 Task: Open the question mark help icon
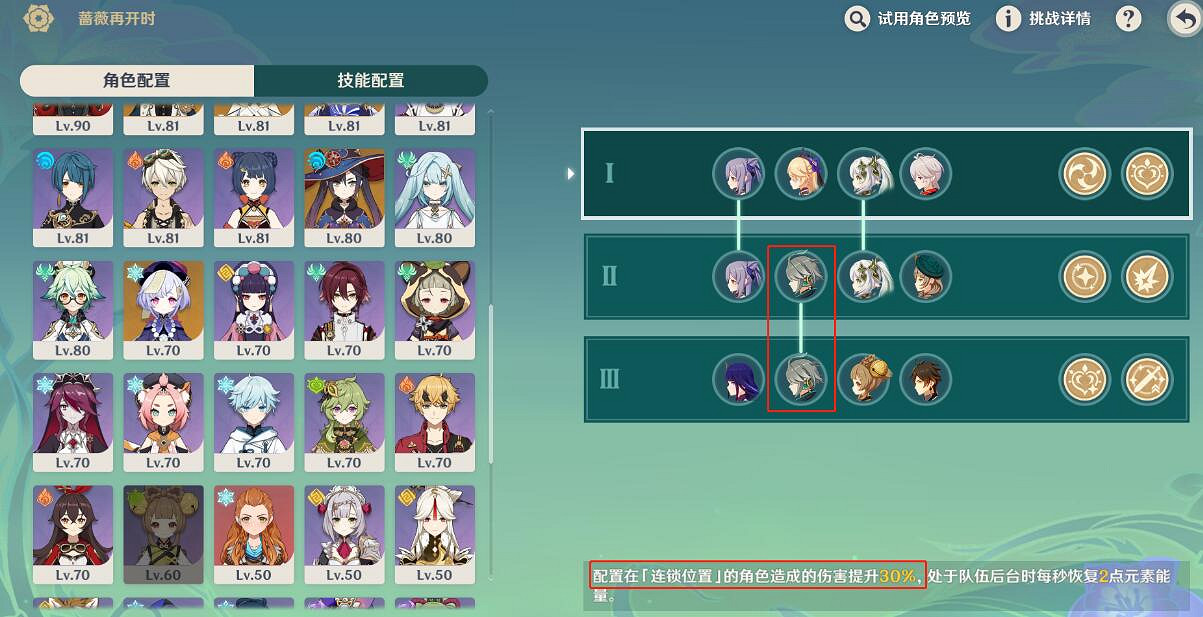click(1128, 18)
